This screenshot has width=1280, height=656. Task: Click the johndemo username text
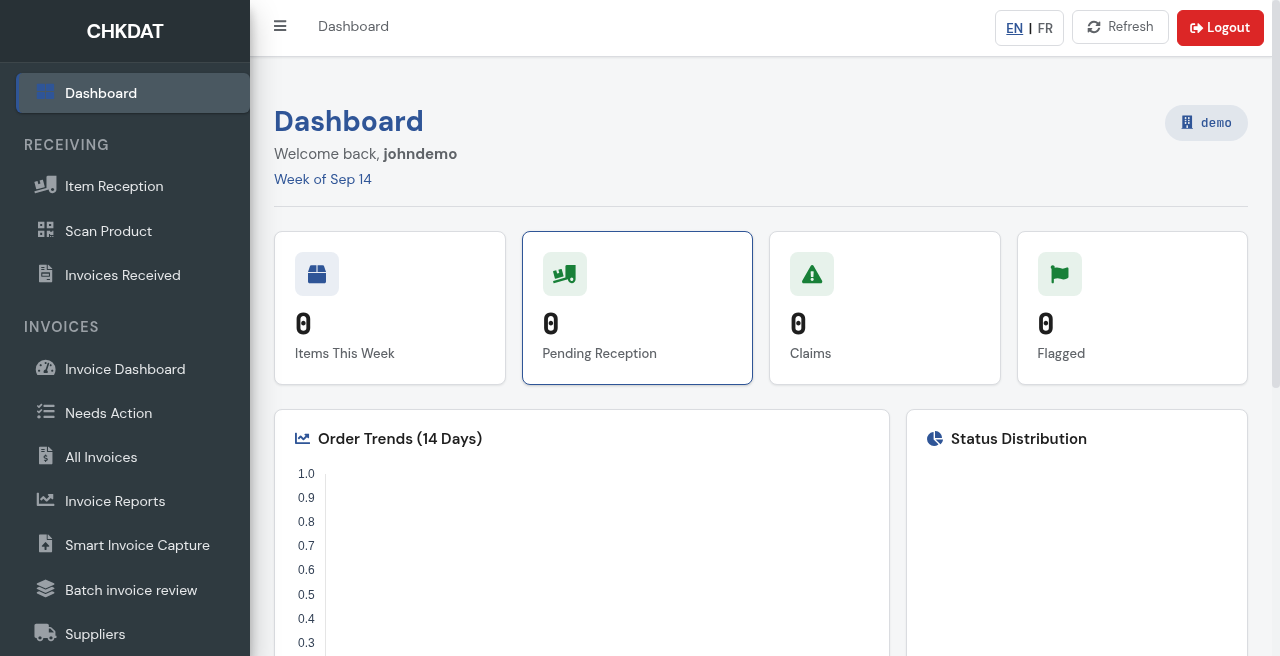420,154
